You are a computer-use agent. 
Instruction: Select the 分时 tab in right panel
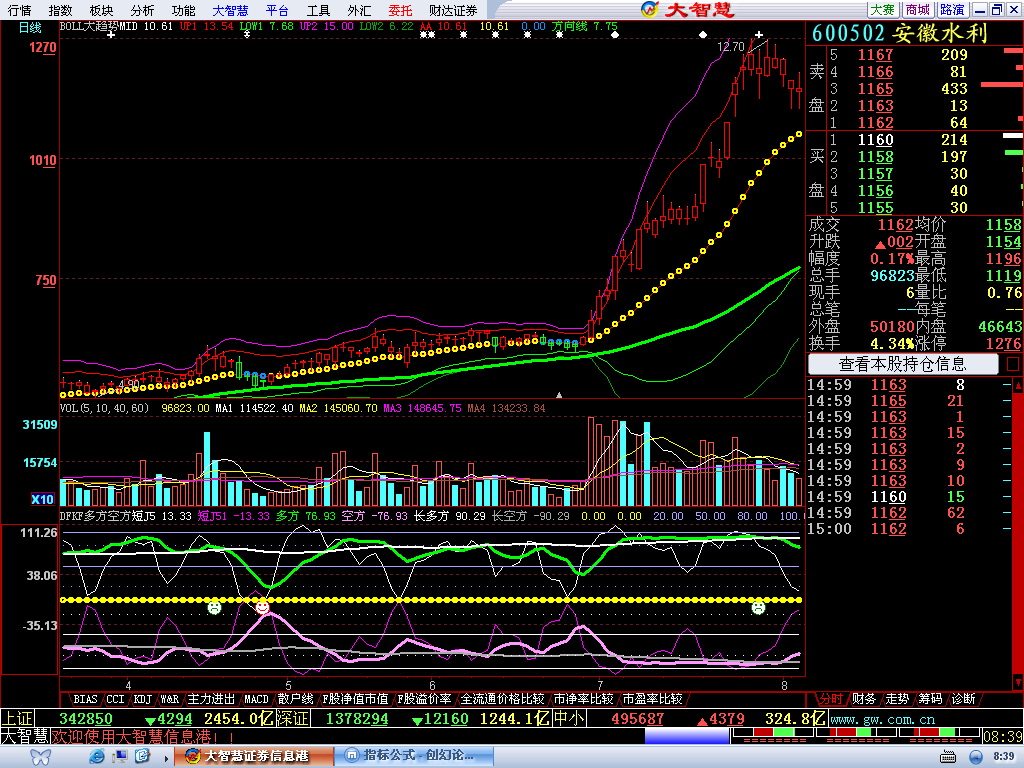[x=830, y=699]
